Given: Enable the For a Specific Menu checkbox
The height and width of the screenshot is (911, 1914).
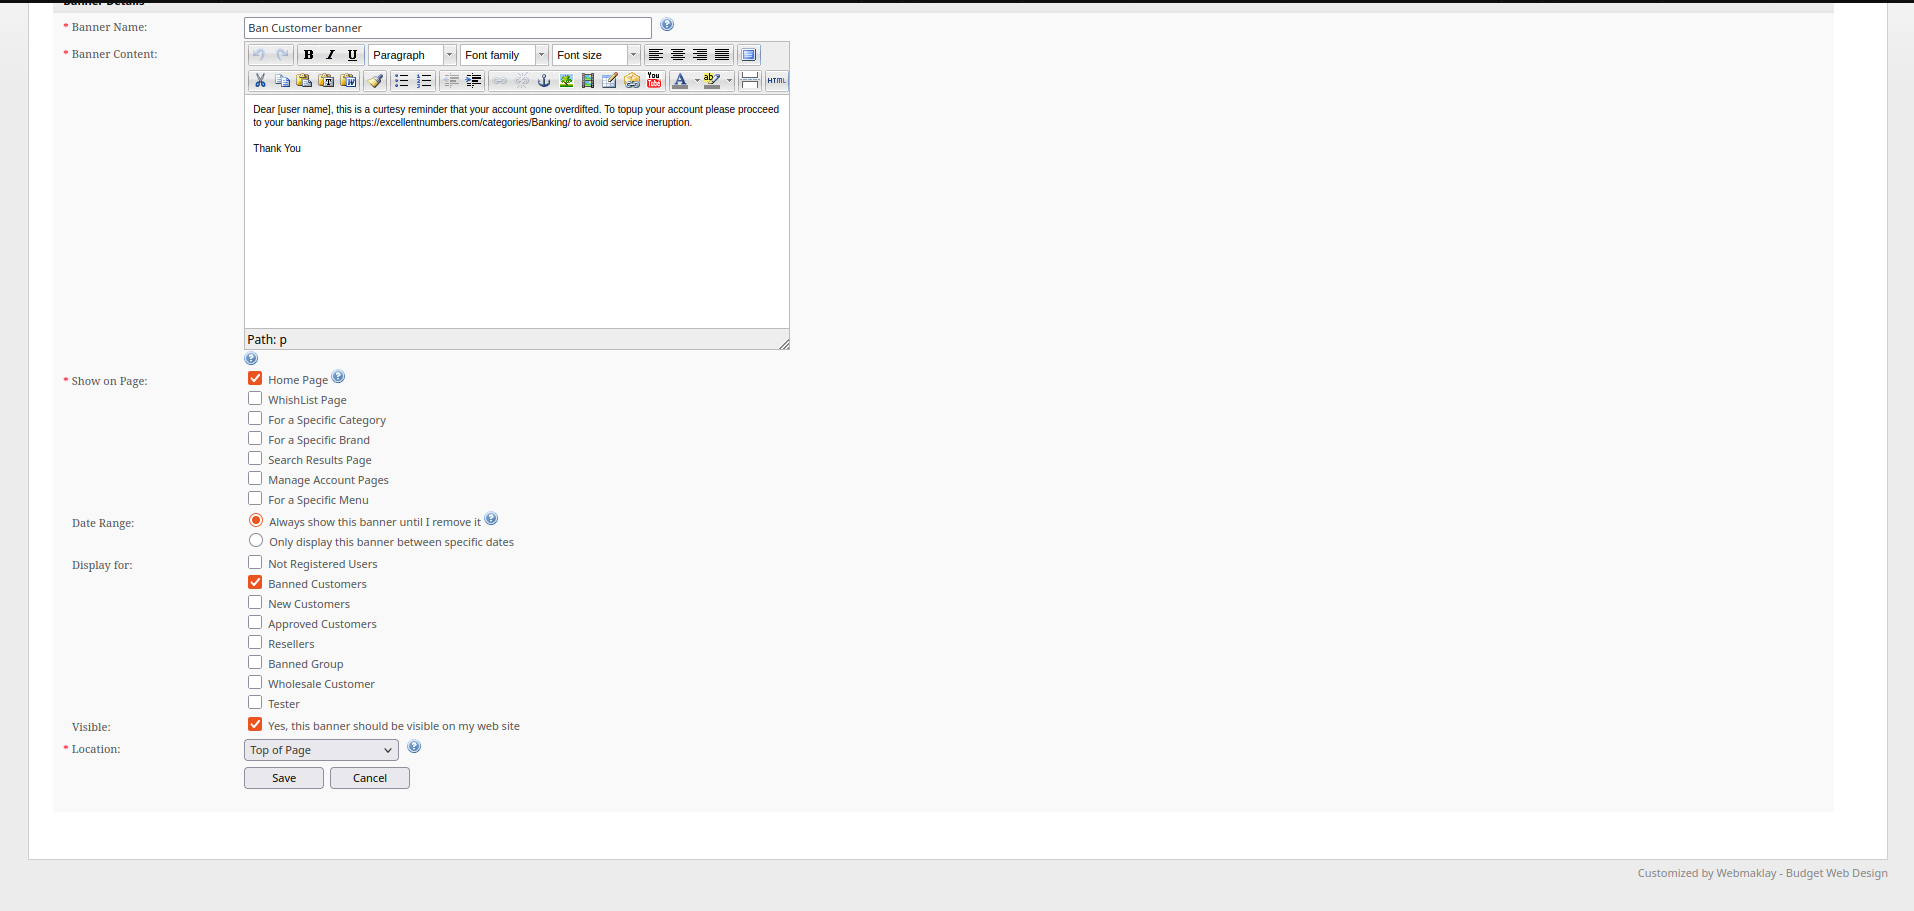Looking at the screenshot, I should click(x=255, y=498).
